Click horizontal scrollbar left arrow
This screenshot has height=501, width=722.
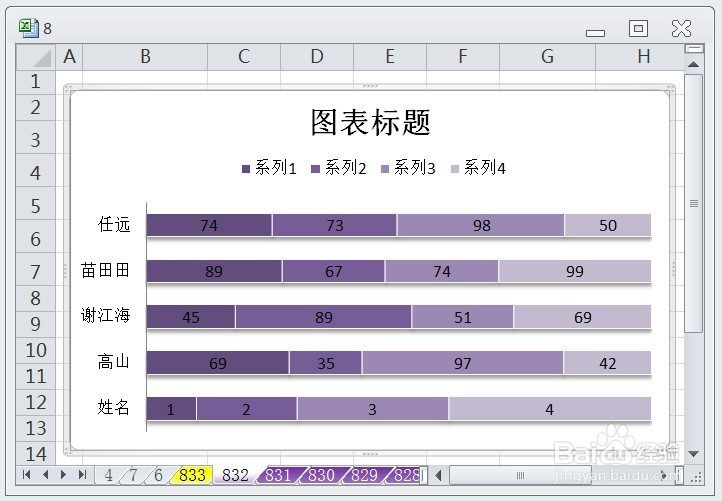[438, 475]
